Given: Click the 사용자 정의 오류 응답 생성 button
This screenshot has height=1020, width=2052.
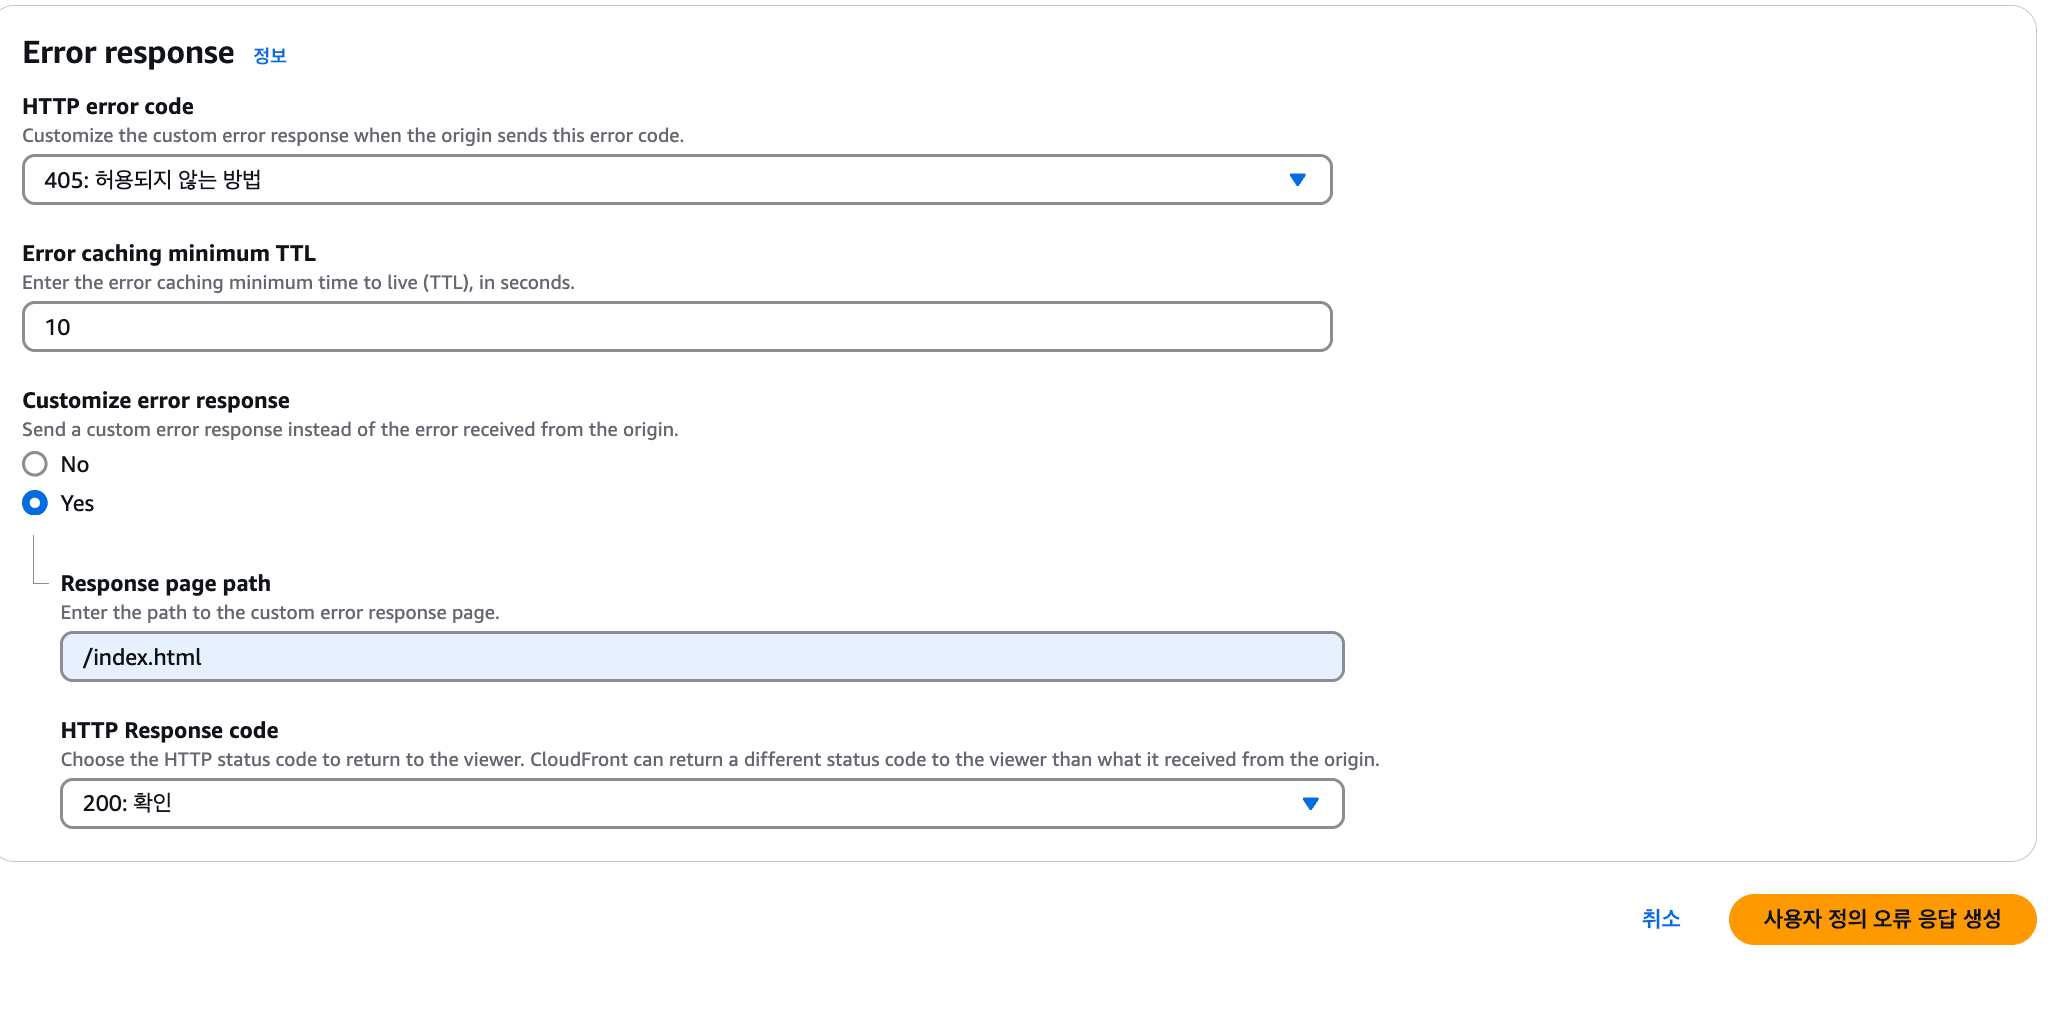Looking at the screenshot, I should [1881, 919].
